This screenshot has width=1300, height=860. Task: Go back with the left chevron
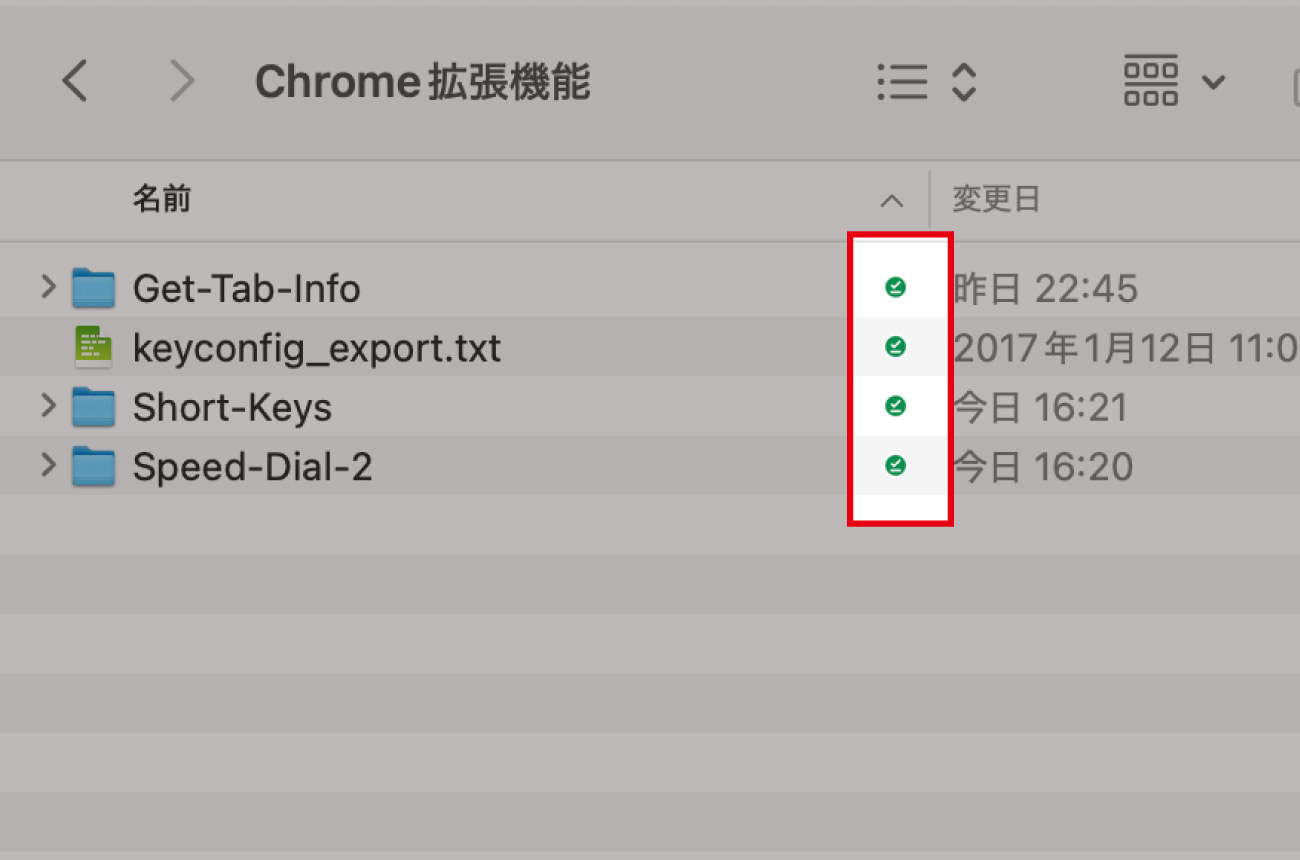point(75,81)
